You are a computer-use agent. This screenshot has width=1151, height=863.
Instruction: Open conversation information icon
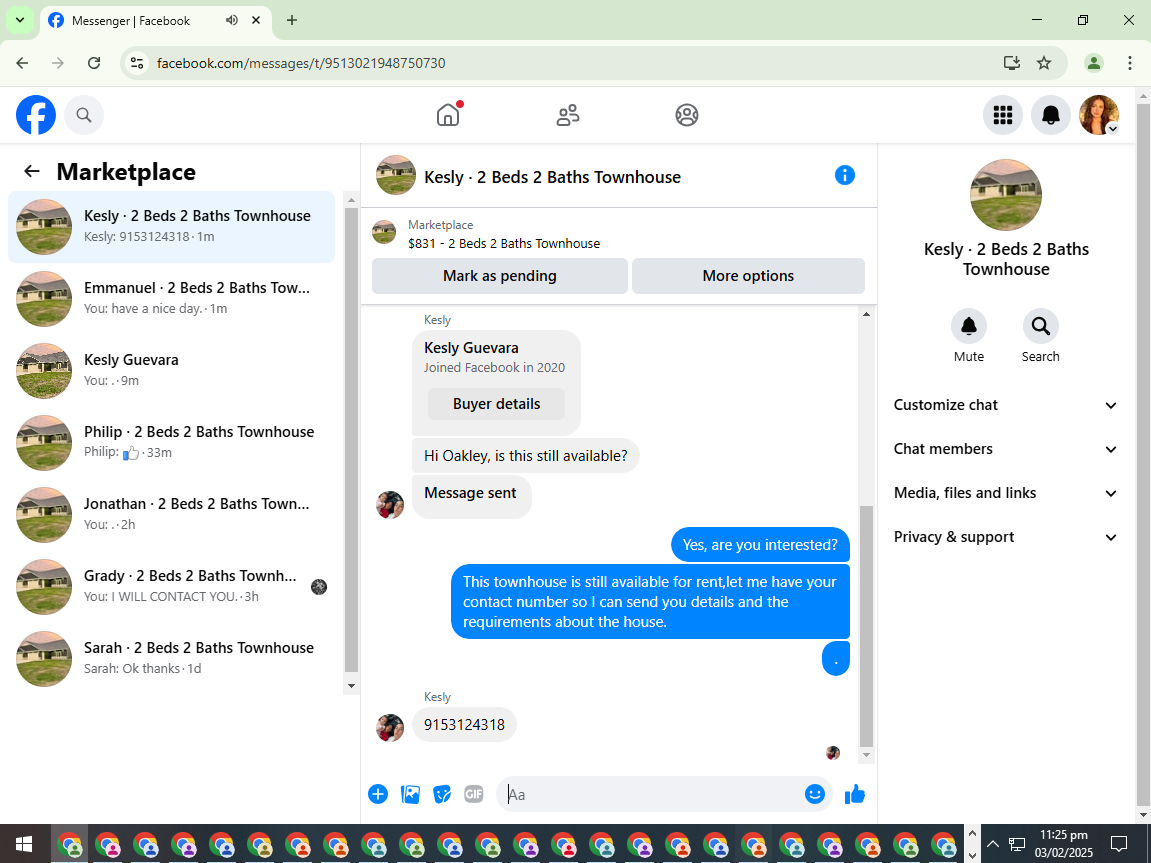click(x=845, y=175)
